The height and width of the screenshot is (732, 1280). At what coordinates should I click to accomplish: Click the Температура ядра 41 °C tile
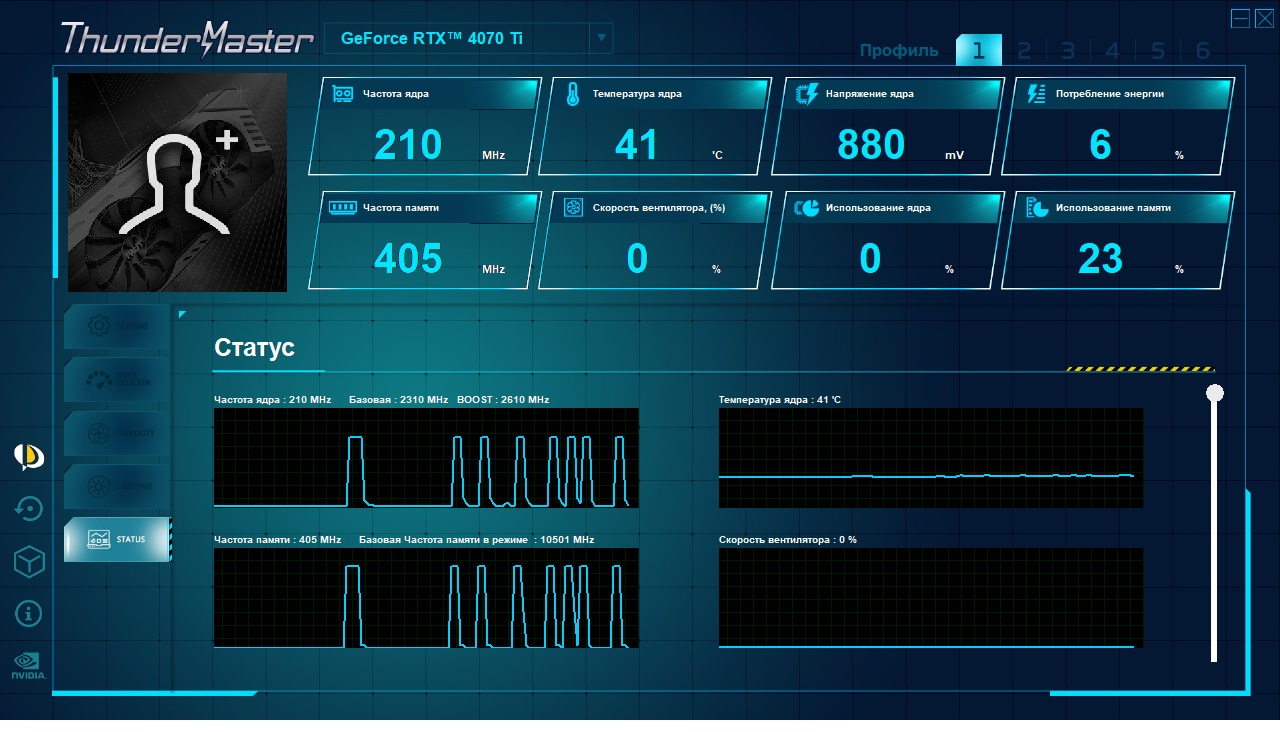(x=655, y=127)
